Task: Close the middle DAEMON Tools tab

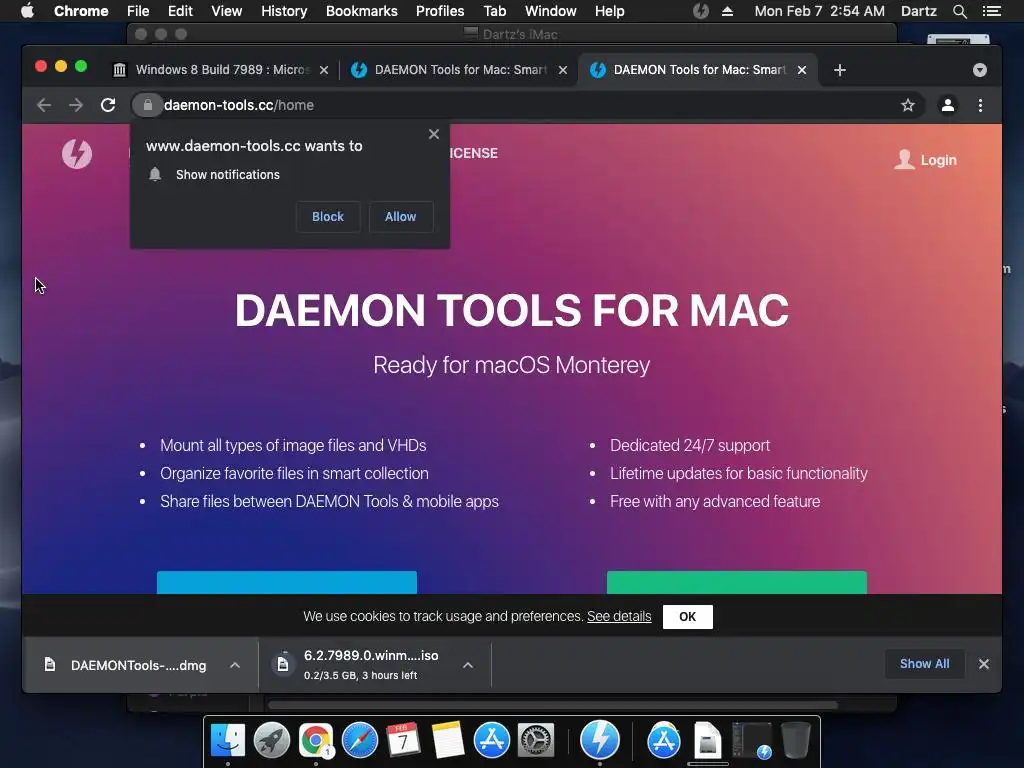Action: 563,70
